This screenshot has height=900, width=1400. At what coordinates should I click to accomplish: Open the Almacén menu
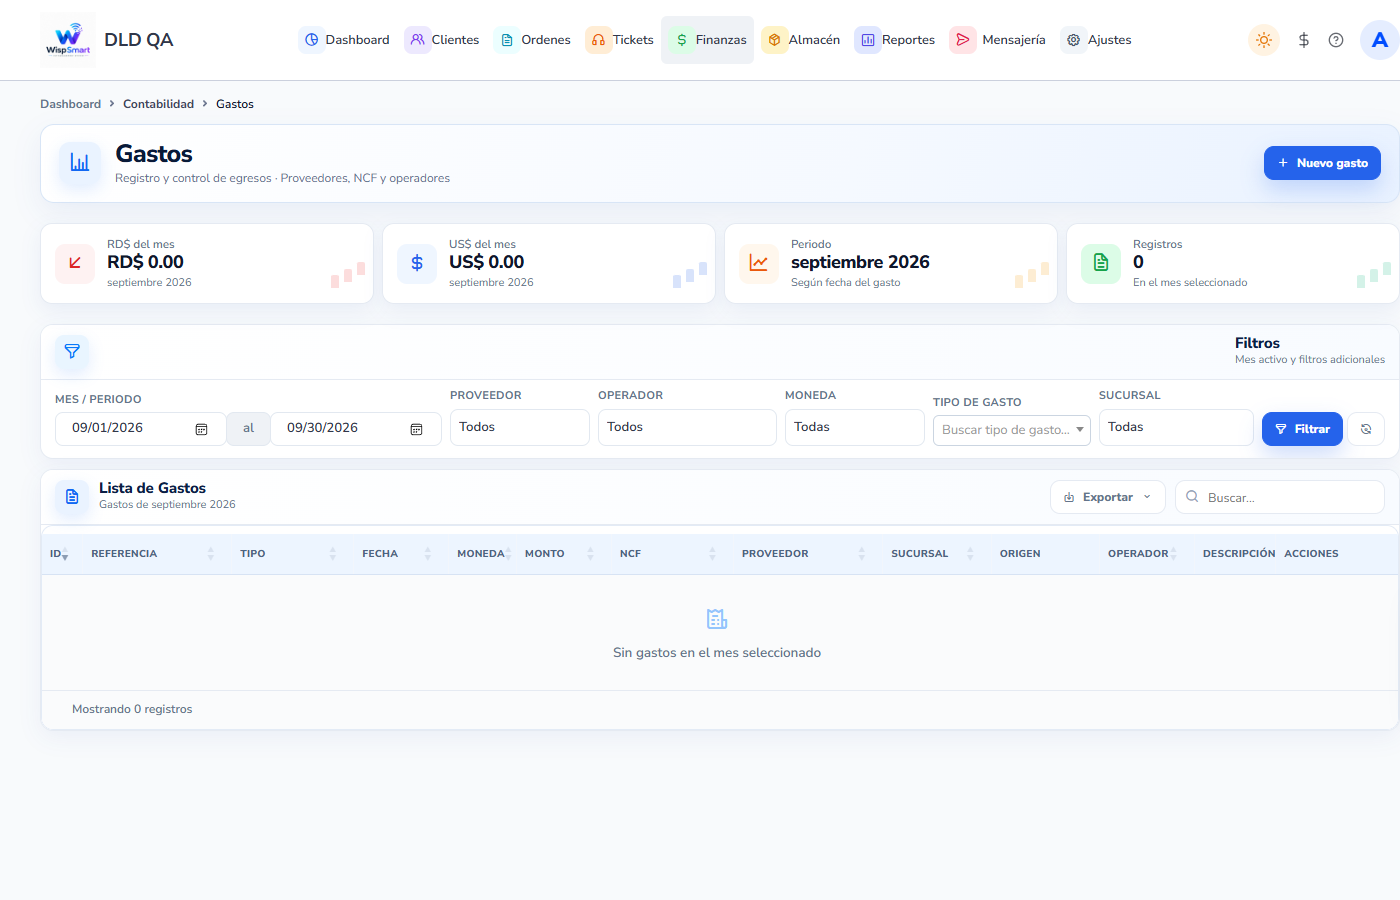coord(802,40)
